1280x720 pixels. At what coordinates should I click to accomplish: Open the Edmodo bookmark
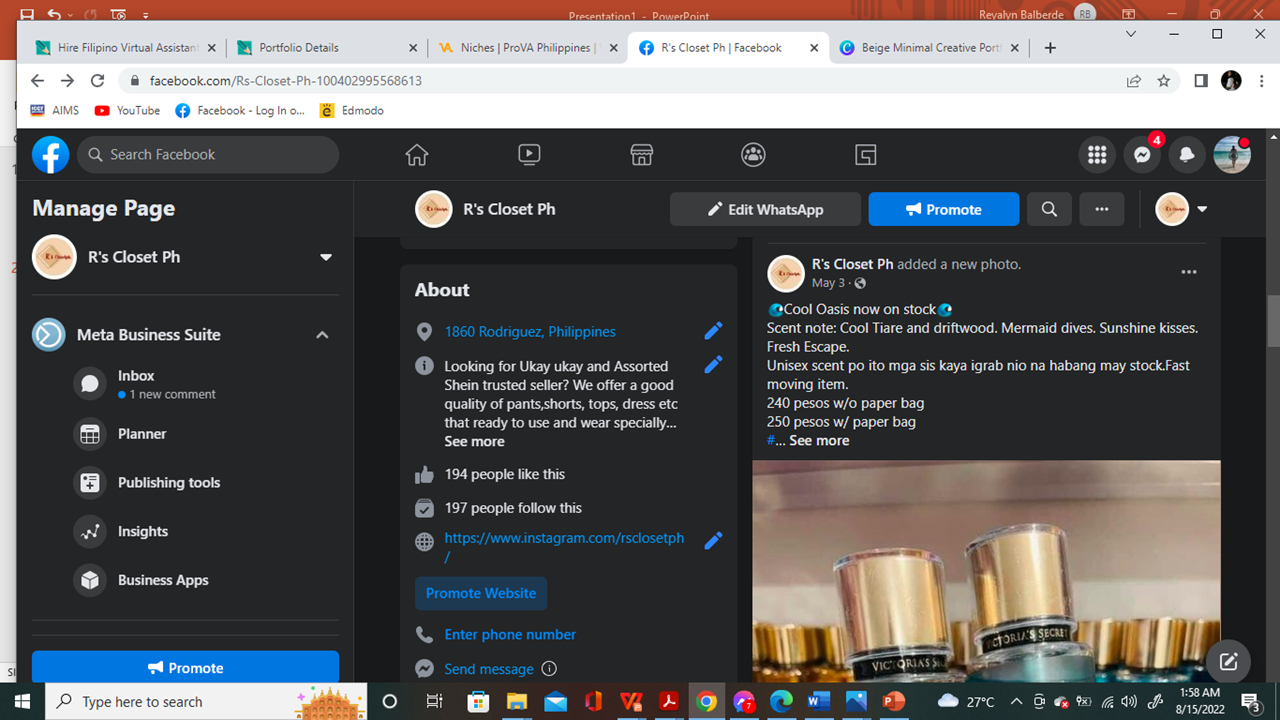coord(352,111)
